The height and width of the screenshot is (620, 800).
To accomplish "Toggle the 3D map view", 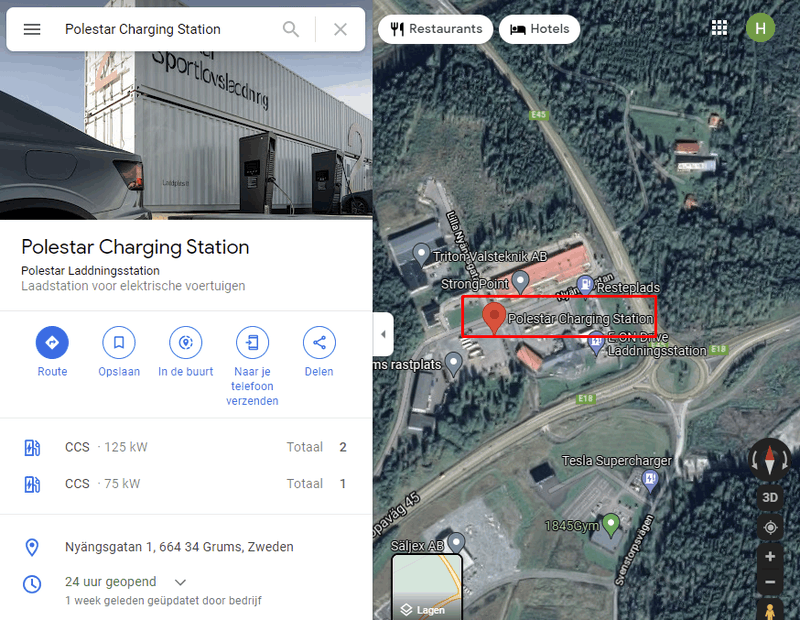I will point(770,497).
